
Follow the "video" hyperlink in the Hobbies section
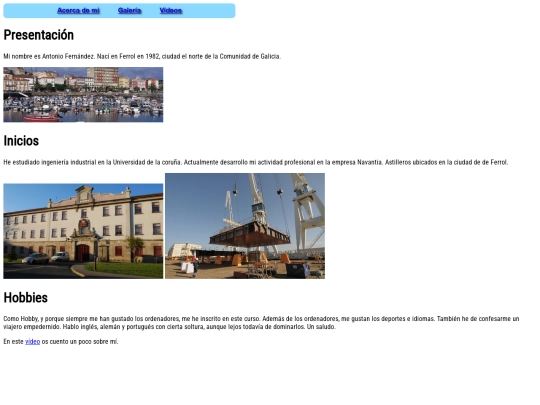click(32, 342)
